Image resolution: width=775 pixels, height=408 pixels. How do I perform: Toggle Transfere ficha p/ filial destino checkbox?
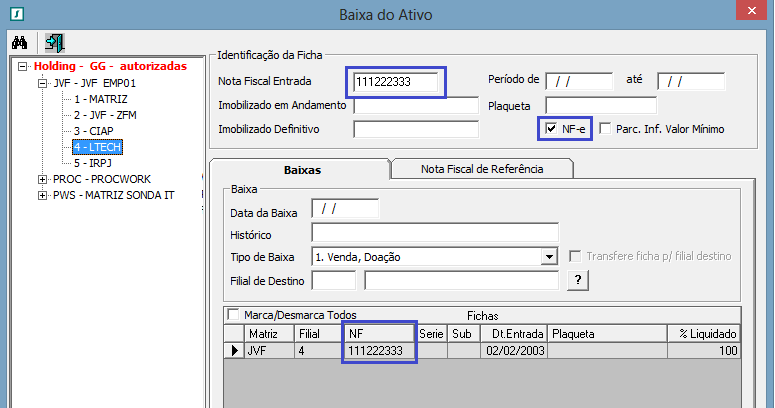(575, 256)
